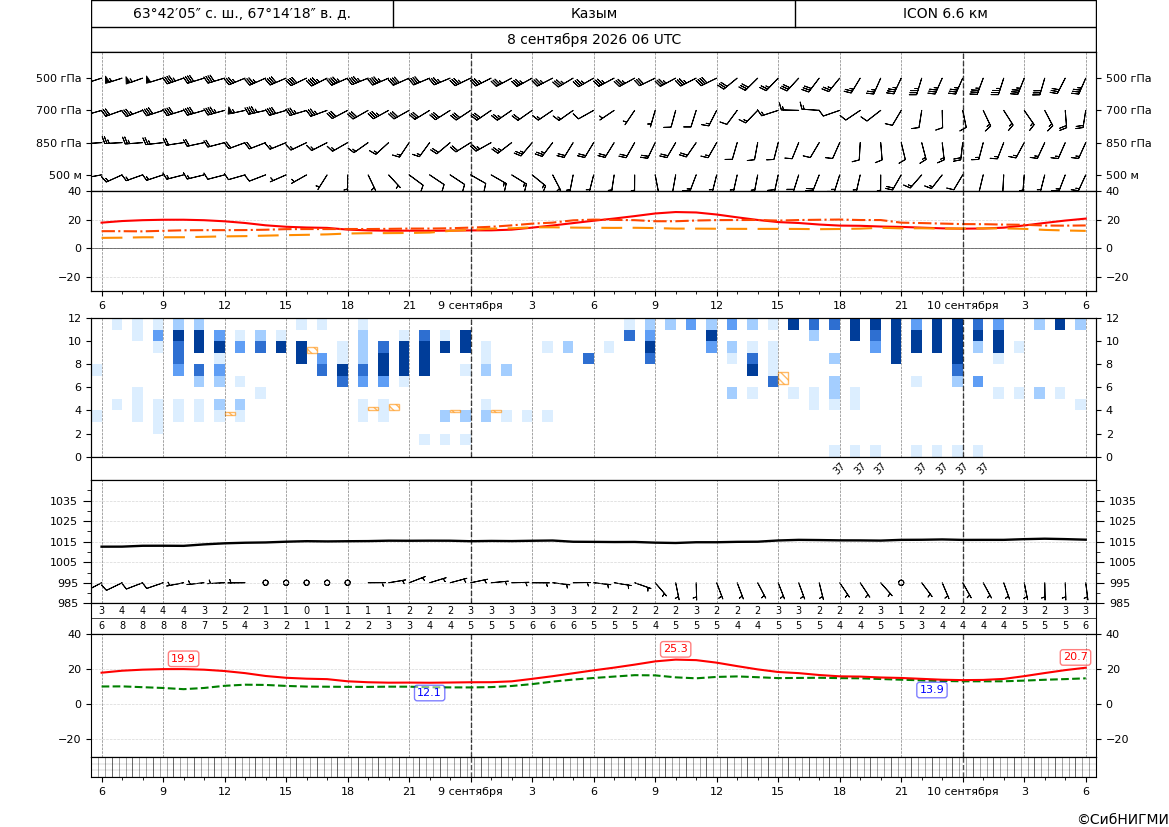The image size is (1169, 827).
Task: Click the lower 9 сентября axis marker
Action: pos(470,791)
